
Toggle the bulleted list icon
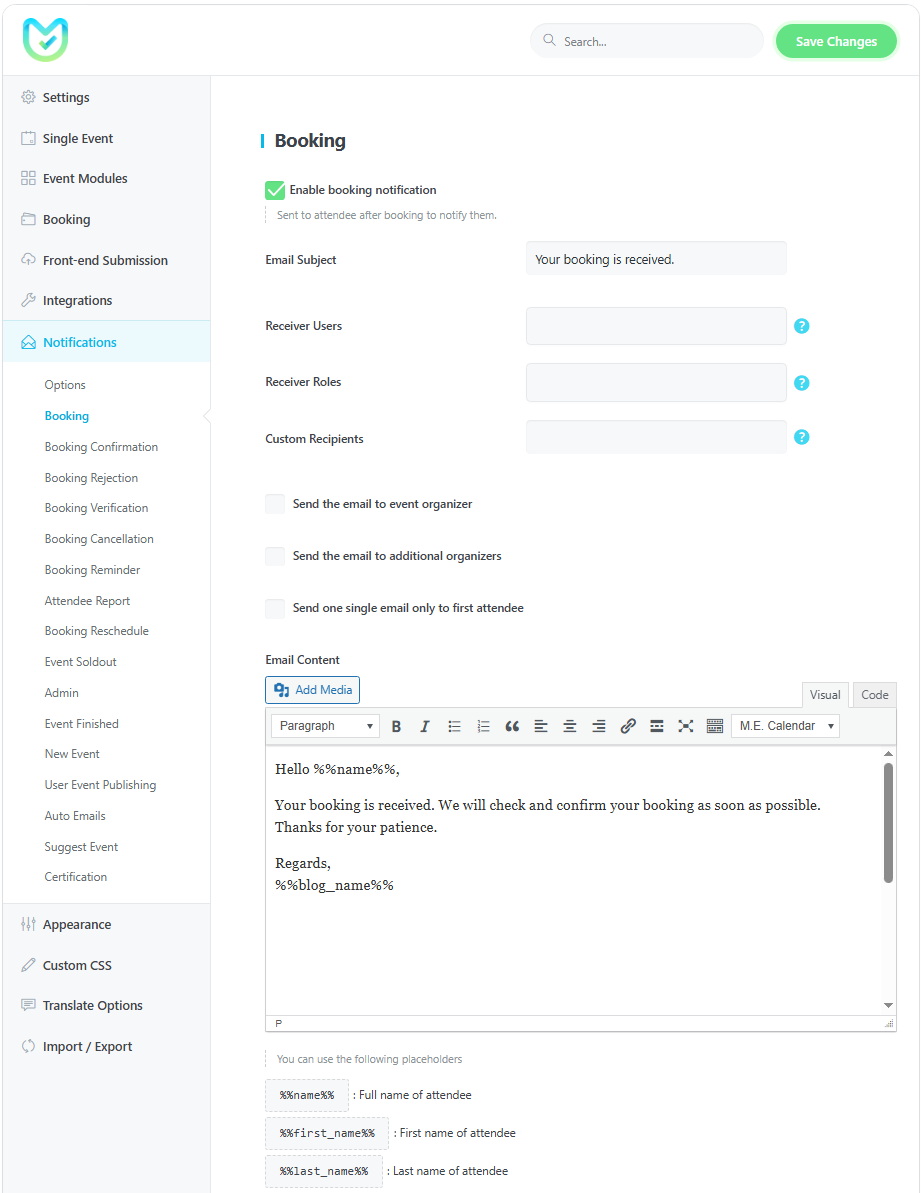[454, 726]
